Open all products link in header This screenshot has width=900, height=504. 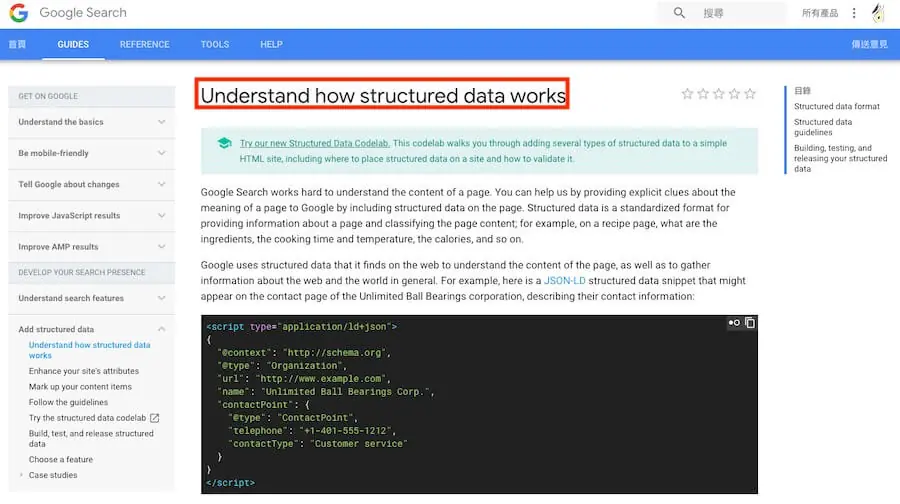click(x=820, y=13)
